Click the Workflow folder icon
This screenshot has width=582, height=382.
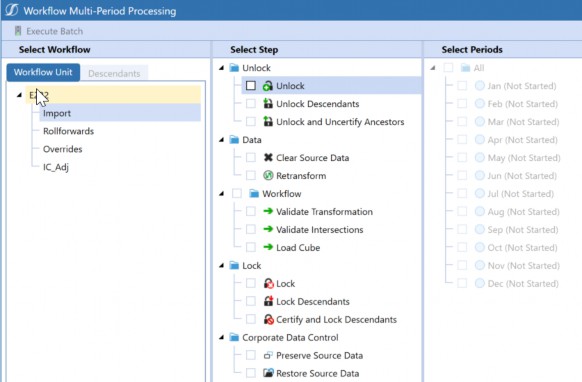pyautogui.click(x=254, y=193)
